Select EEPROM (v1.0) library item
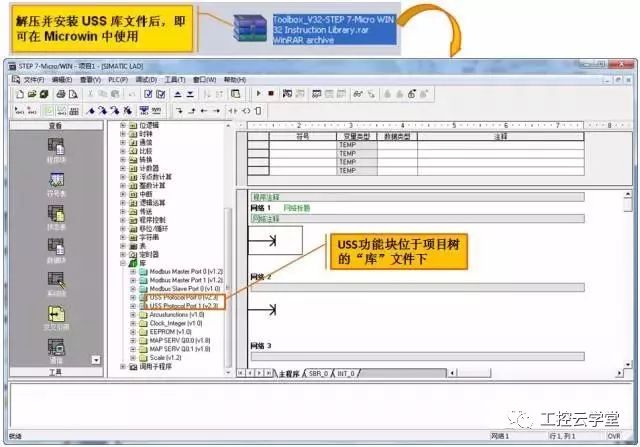This screenshot has width=640, height=447. 170,332
